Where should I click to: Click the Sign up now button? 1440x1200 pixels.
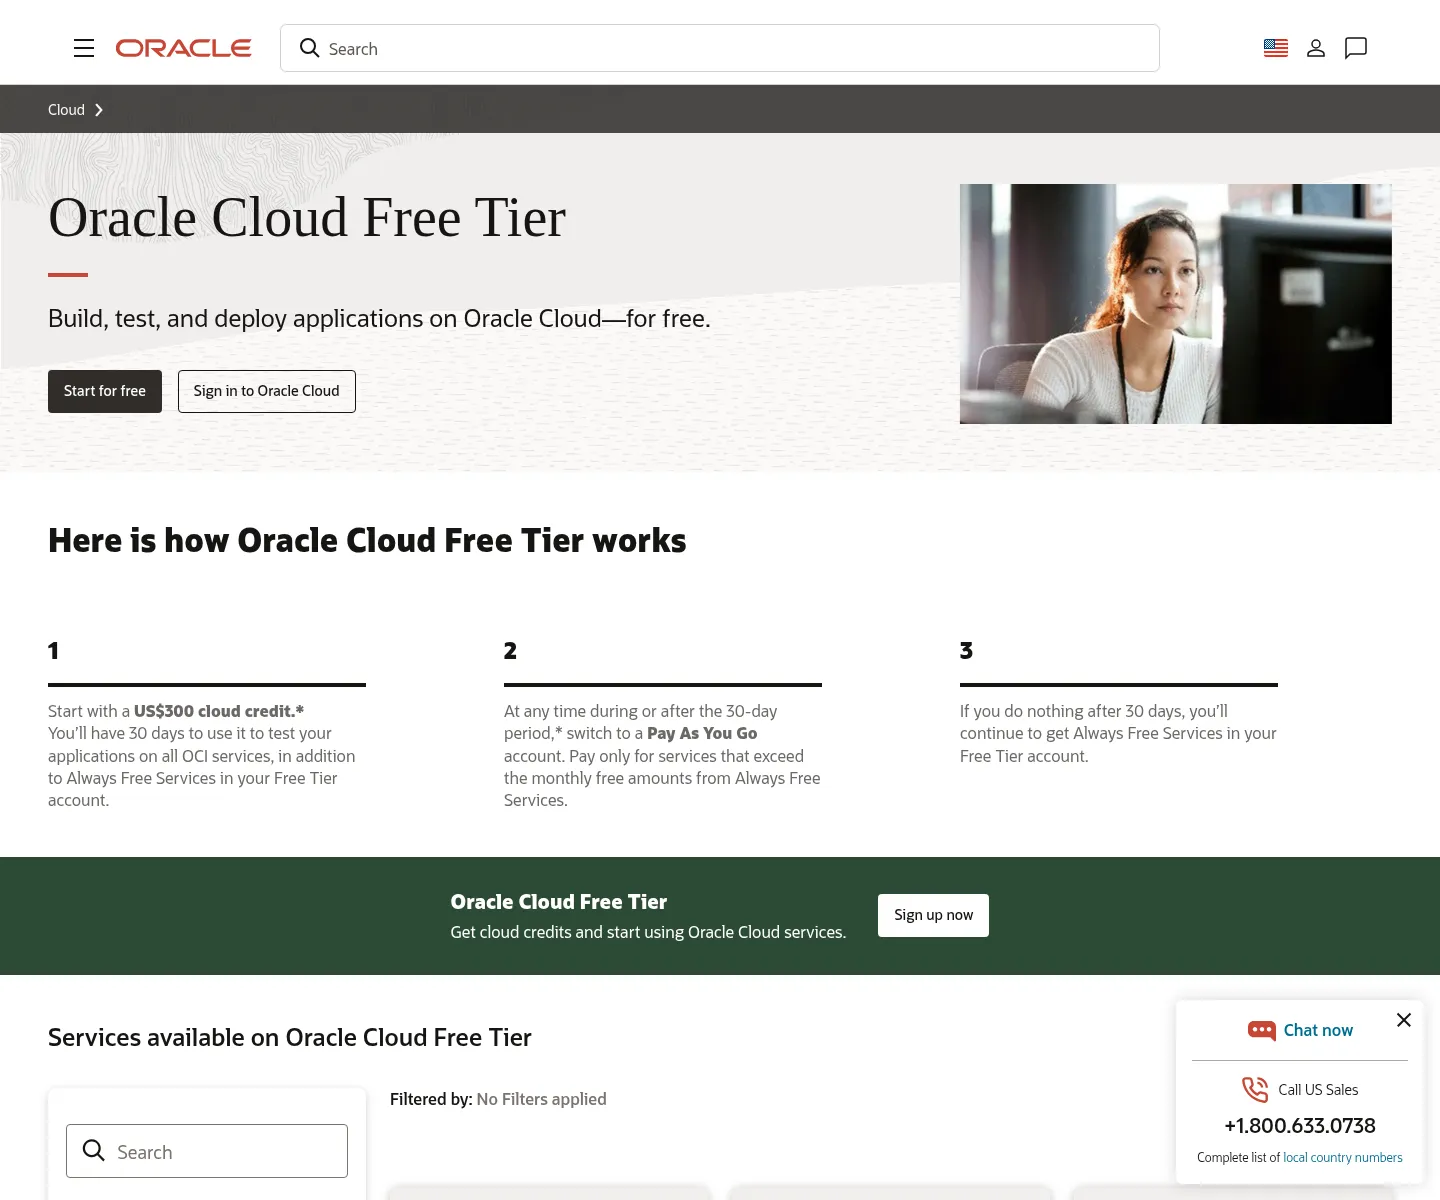933,915
